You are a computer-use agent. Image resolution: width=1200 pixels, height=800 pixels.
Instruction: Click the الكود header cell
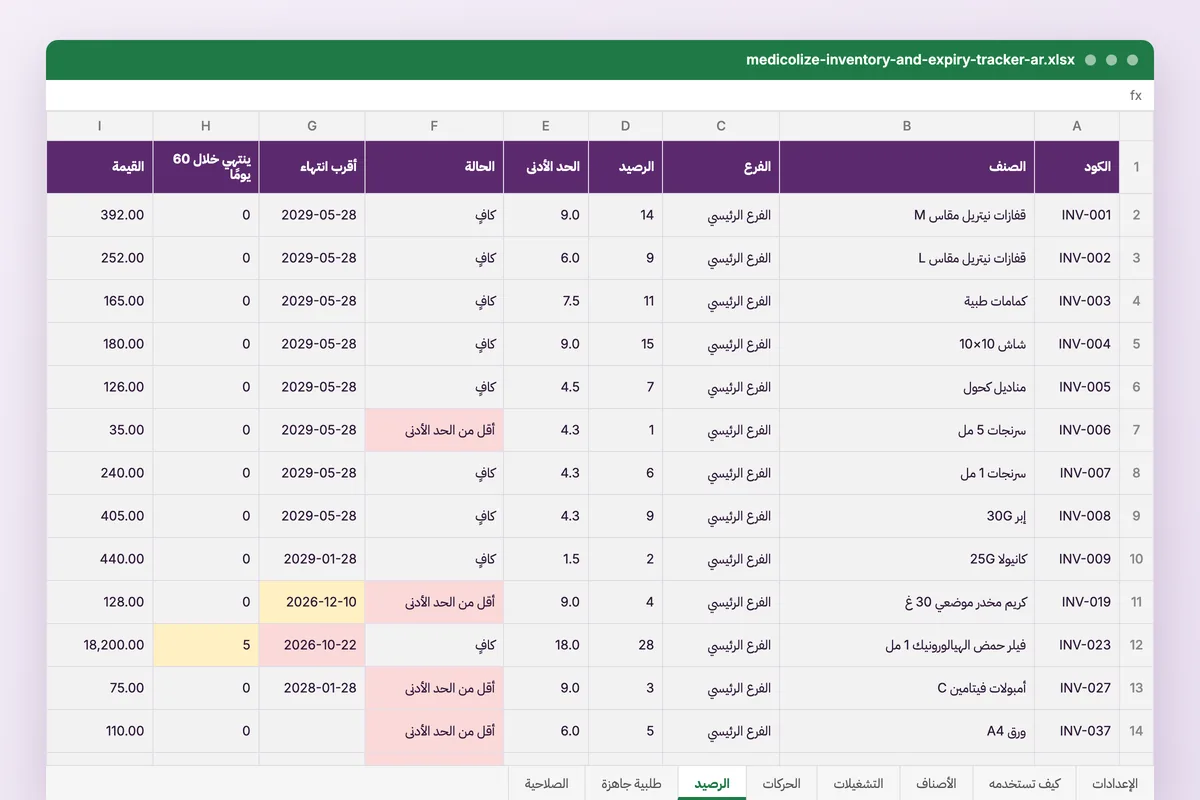coord(1077,167)
